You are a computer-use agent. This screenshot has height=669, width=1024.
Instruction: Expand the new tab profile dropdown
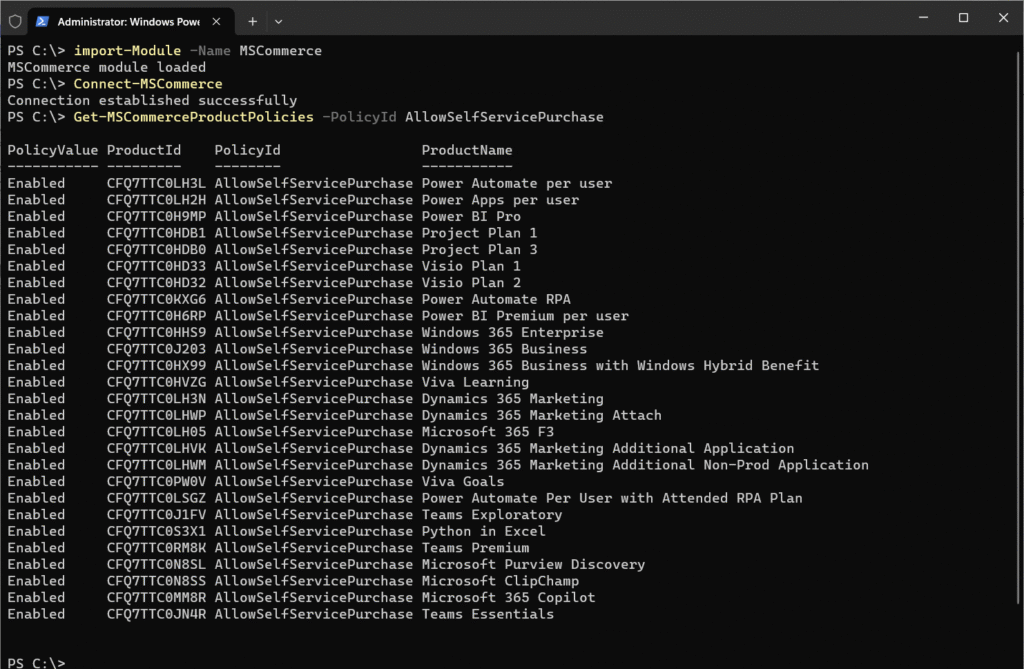point(279,20)
